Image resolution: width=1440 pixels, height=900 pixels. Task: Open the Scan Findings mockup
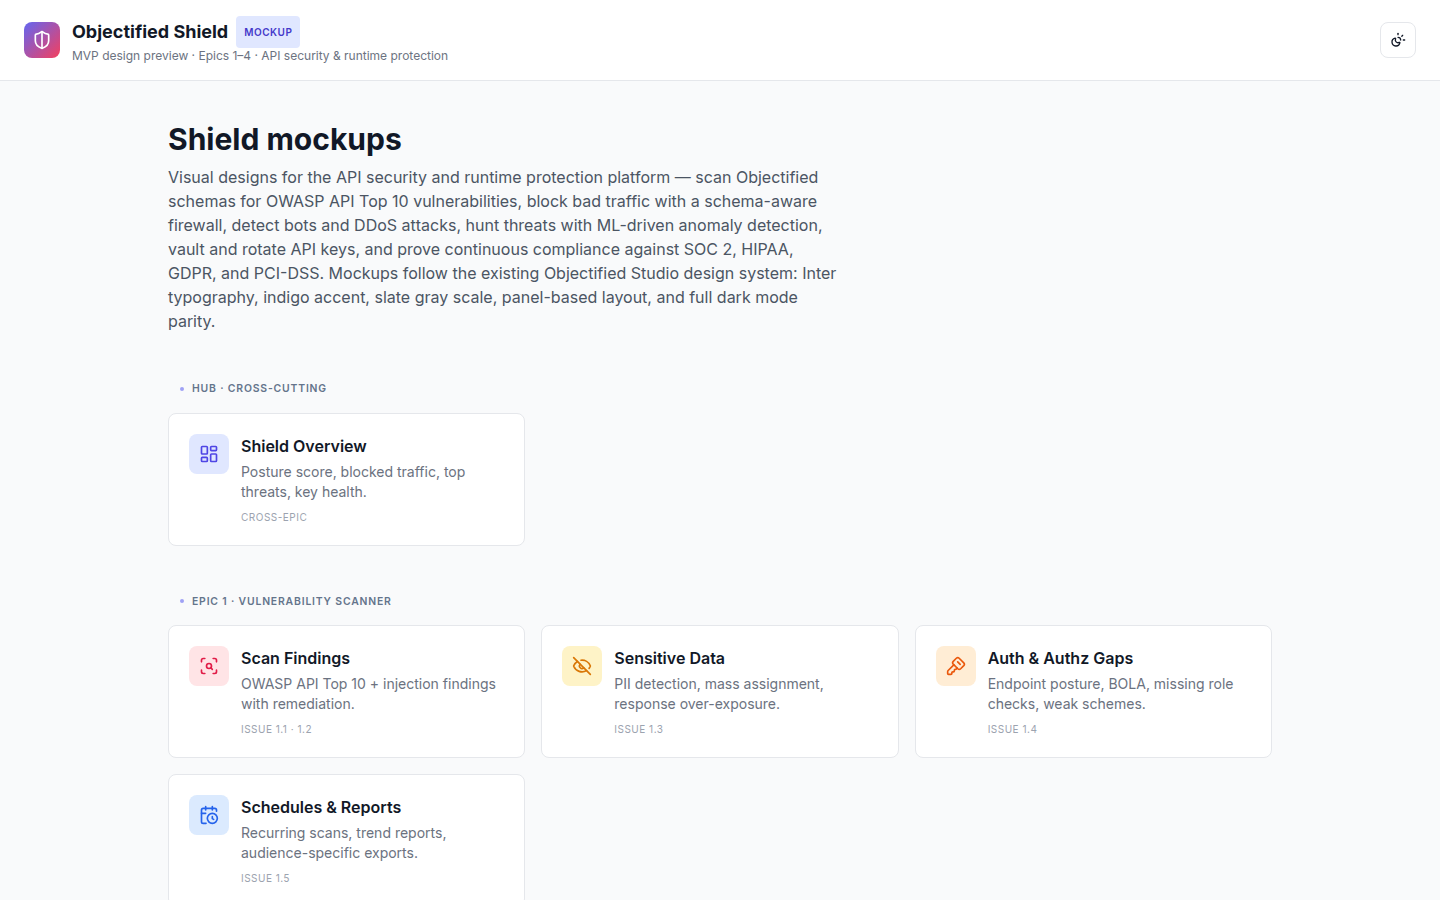(x=346, y=691)
